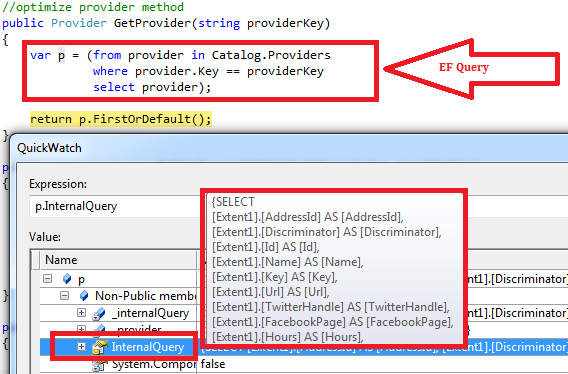Click the _internalQuery field icon
Viewport: 568px width, 374px height.
click(x=99, y=313)
